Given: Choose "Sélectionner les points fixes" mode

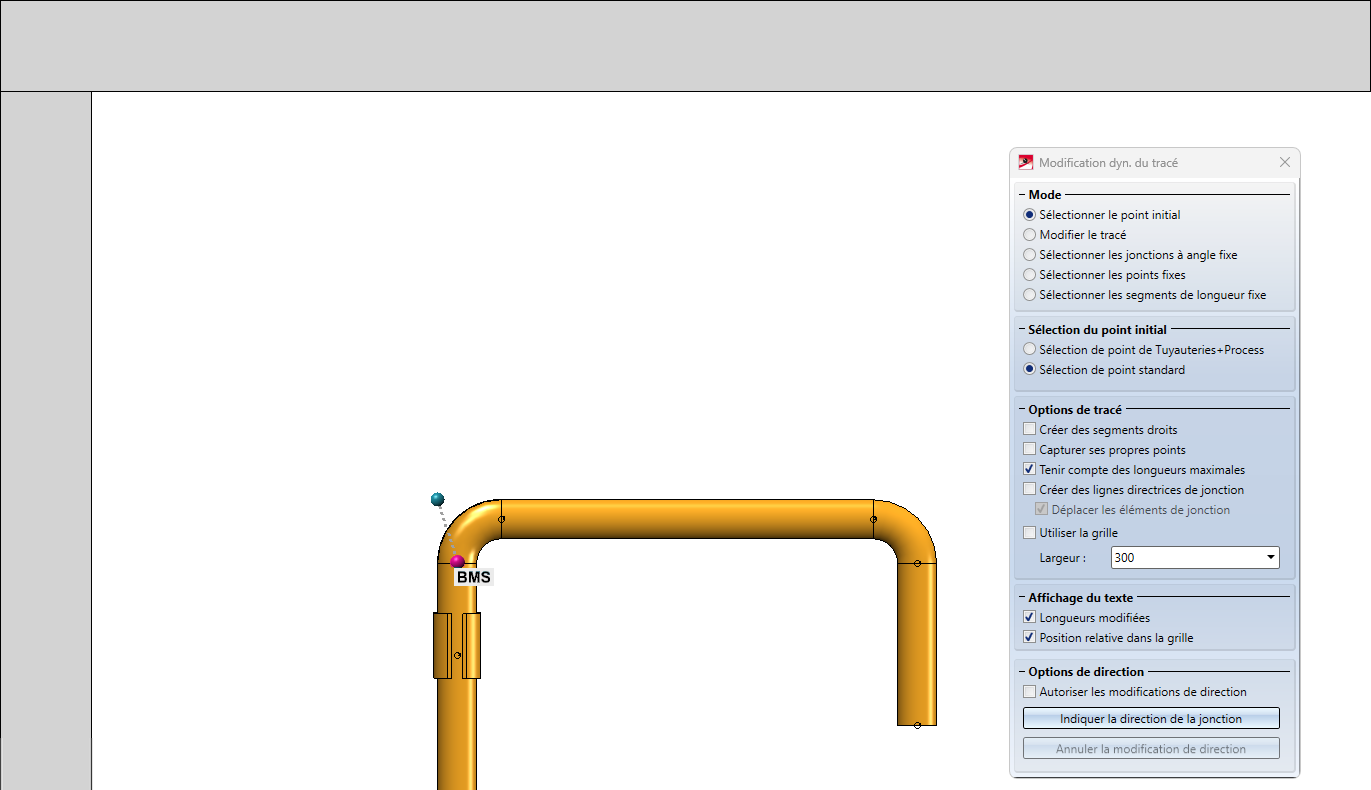Looking at the screenshot, I should click(x=1030, y=275).
